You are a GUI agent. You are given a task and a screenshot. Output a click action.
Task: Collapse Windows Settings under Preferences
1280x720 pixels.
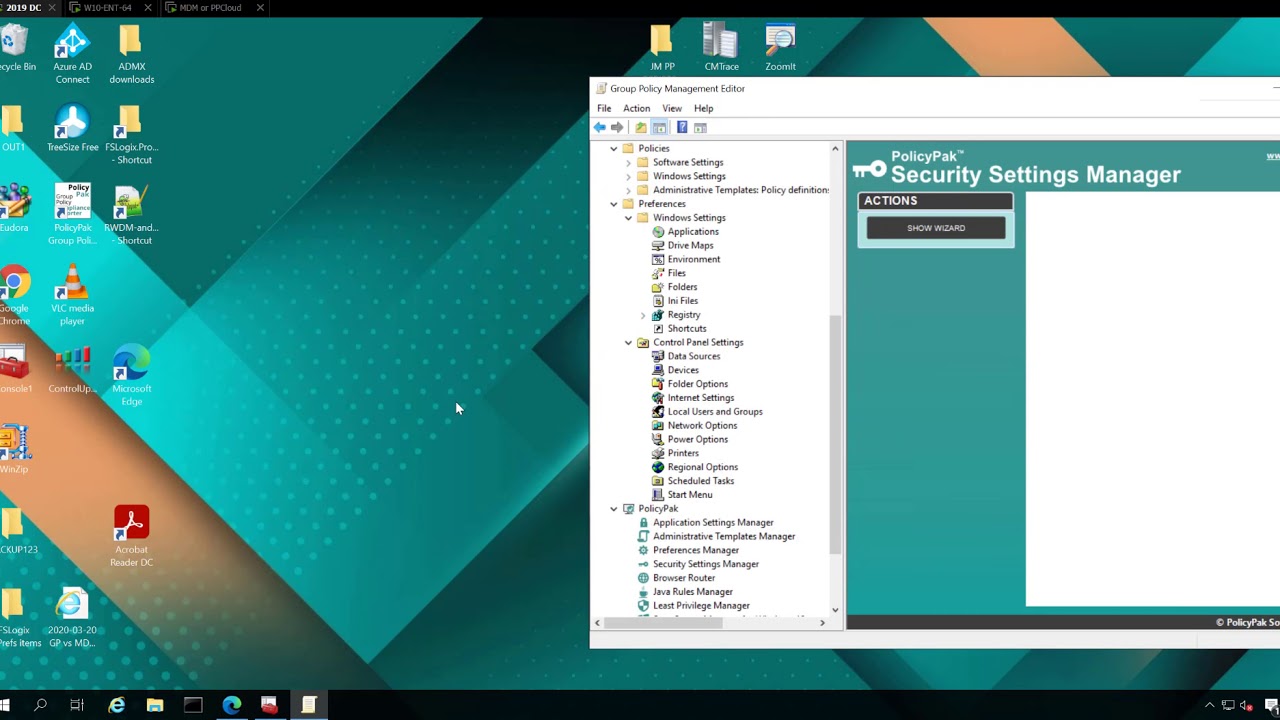point(628,218)
